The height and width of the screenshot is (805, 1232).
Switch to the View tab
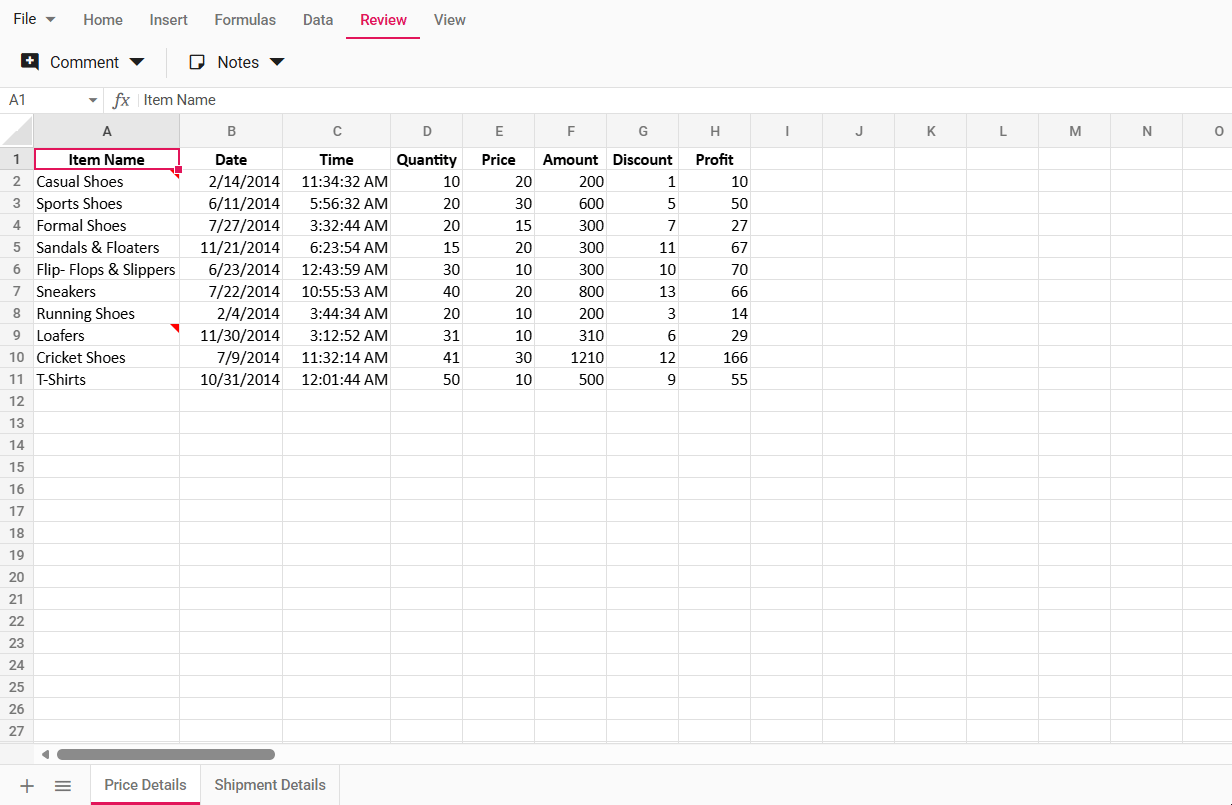click(449, 19)
